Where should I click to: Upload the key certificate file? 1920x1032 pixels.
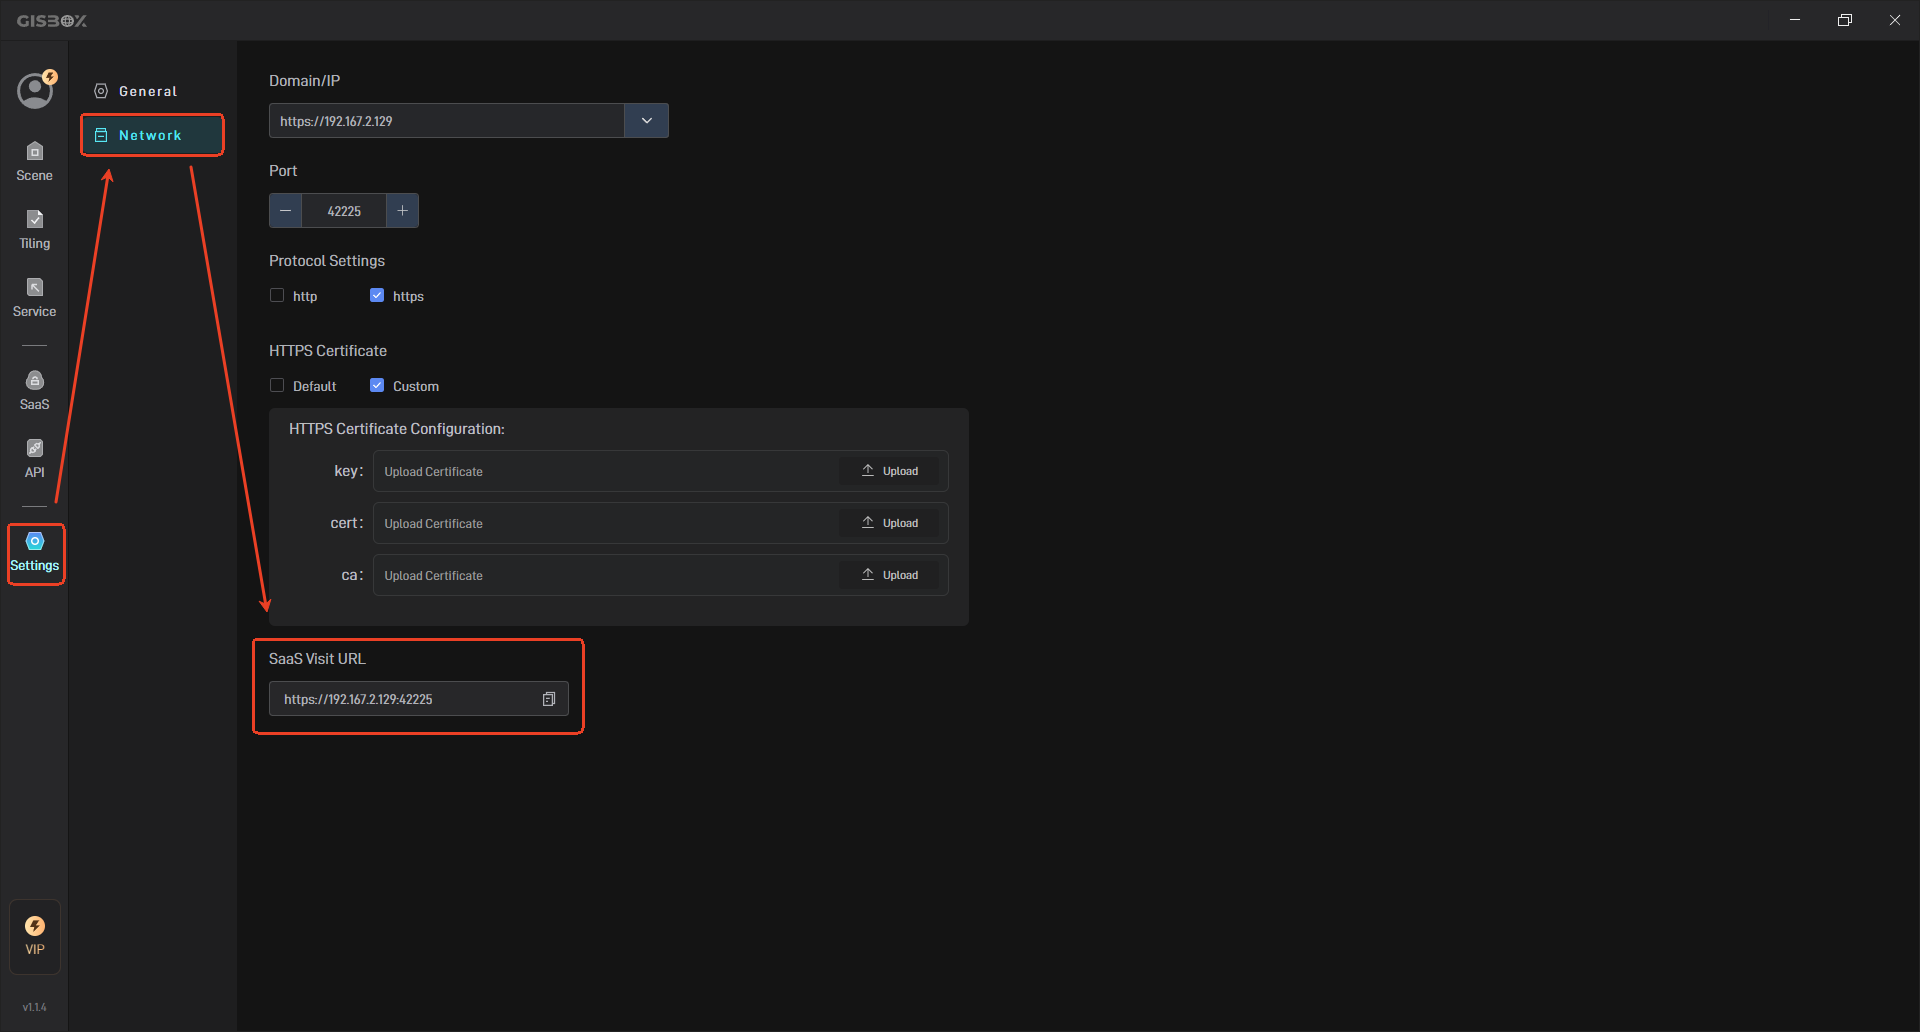(889, 470)
